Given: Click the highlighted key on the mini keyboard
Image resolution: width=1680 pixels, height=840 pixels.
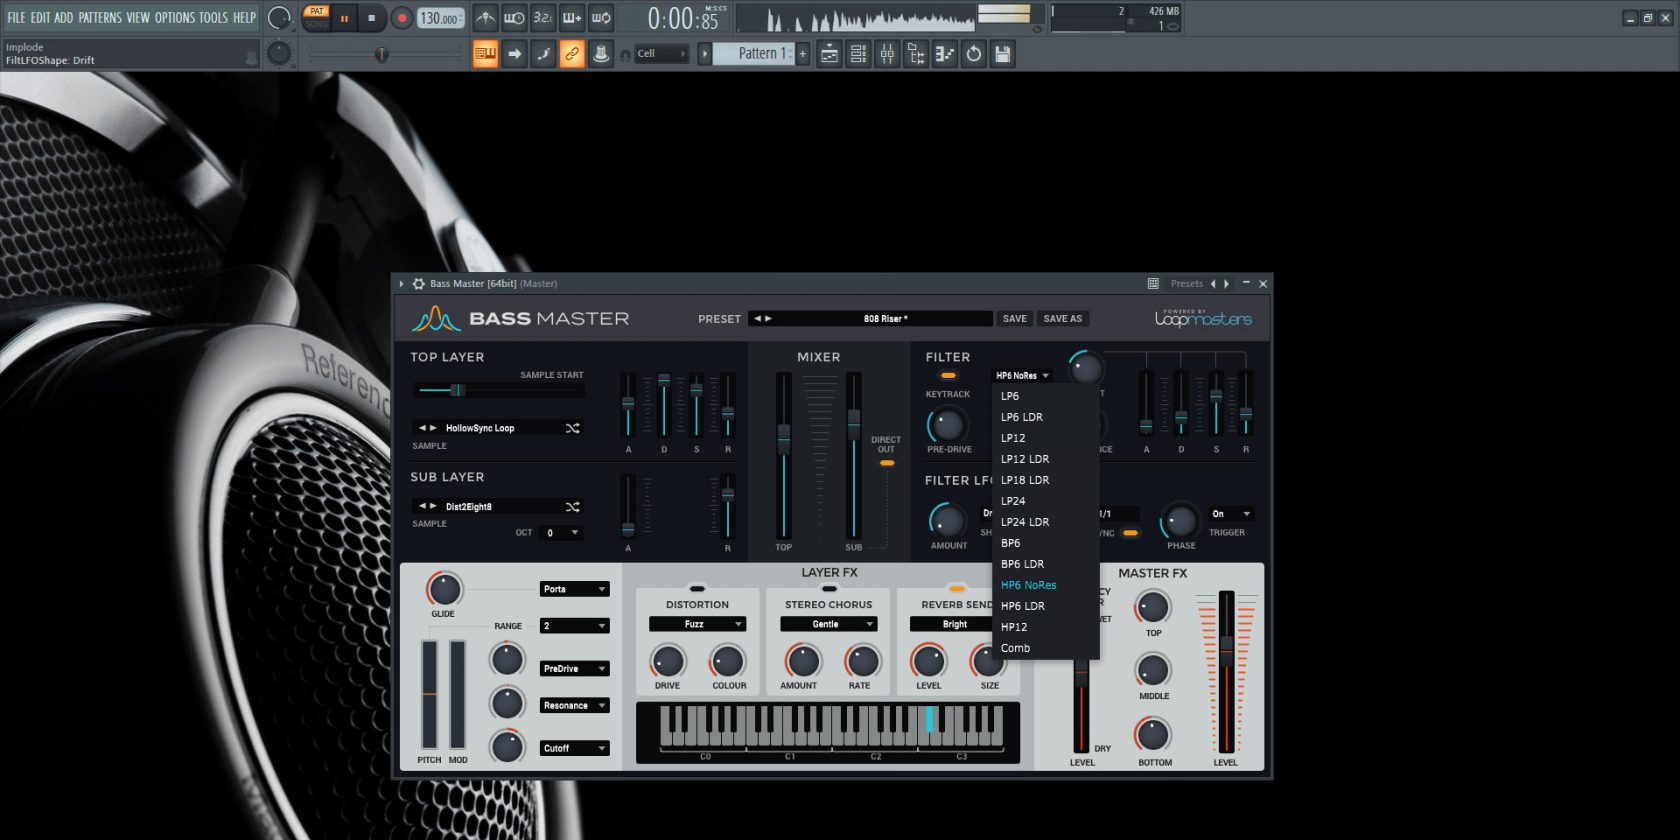Looking at the screenshot, I should click(930, 720).
